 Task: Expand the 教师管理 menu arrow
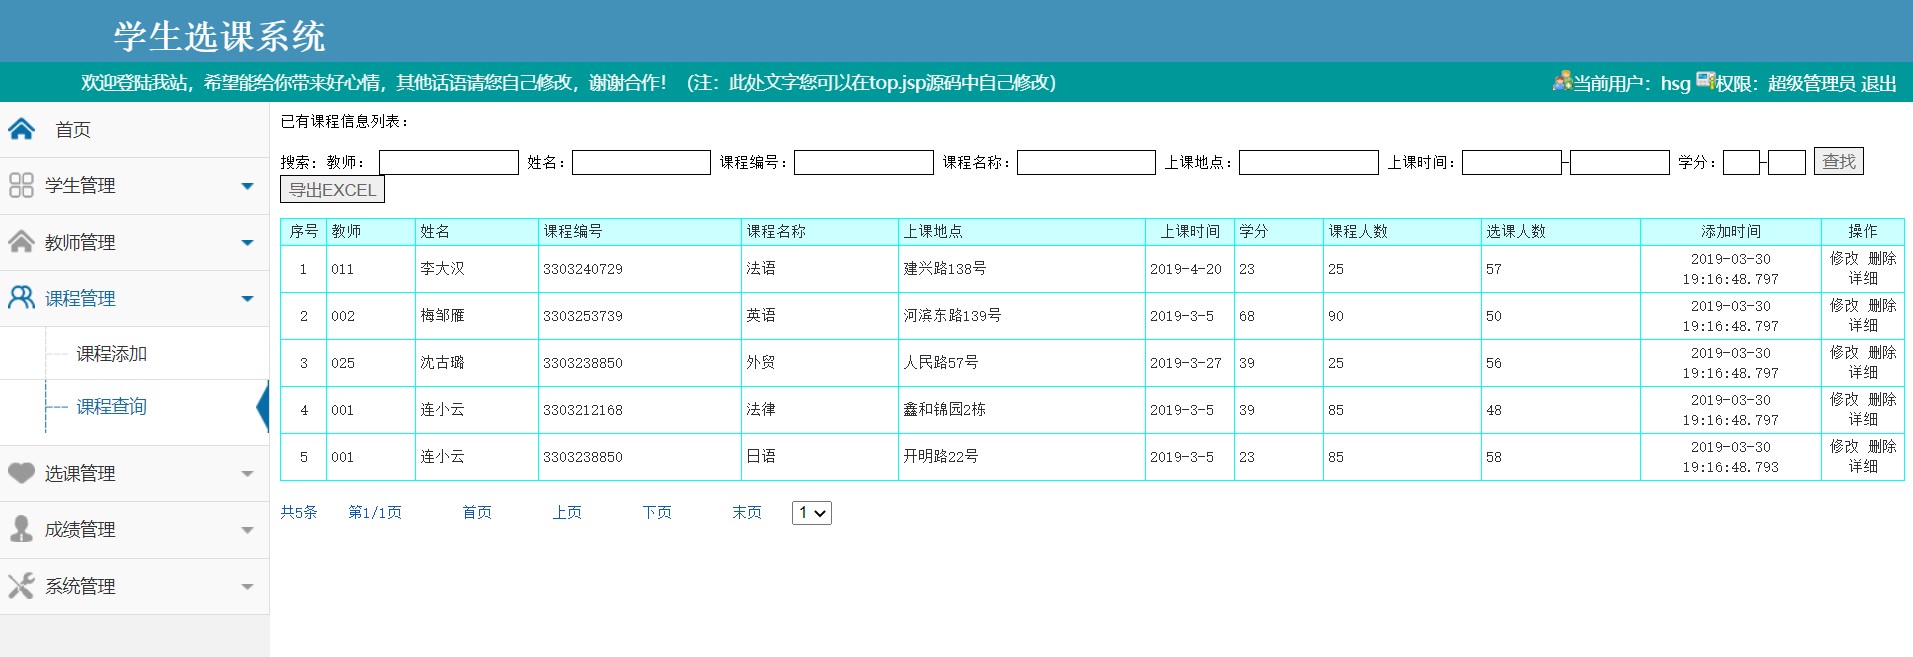click(247, 242)
